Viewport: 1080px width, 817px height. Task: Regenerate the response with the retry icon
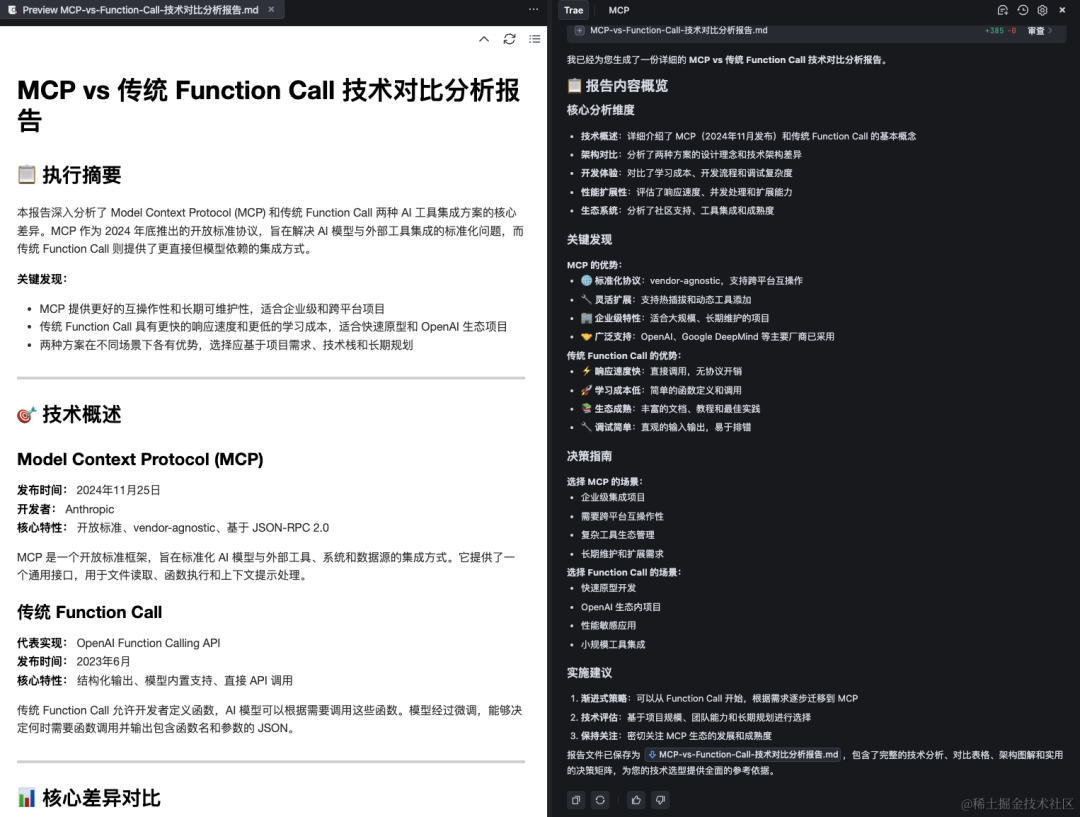click(x=601, y=800)
